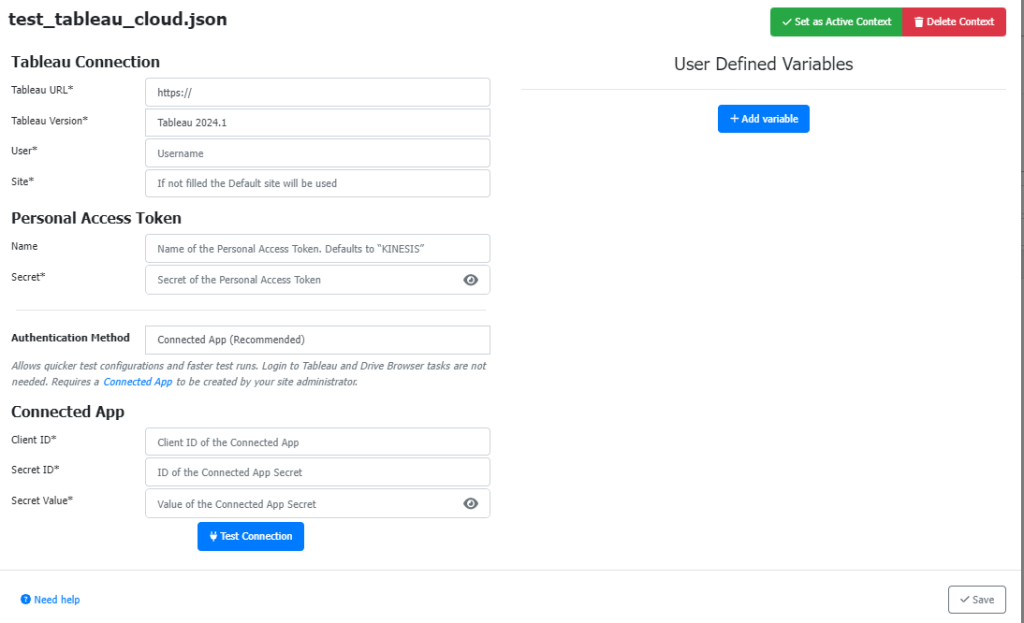Focus the Tableau URL input field
Viewport: 1024px width, 623px height.
317,92
